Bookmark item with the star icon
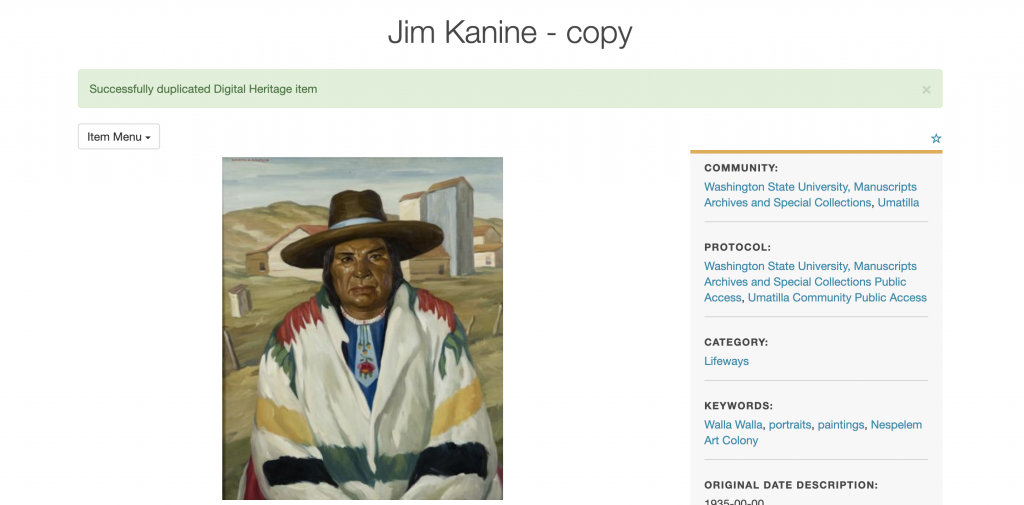 (936, 138)
